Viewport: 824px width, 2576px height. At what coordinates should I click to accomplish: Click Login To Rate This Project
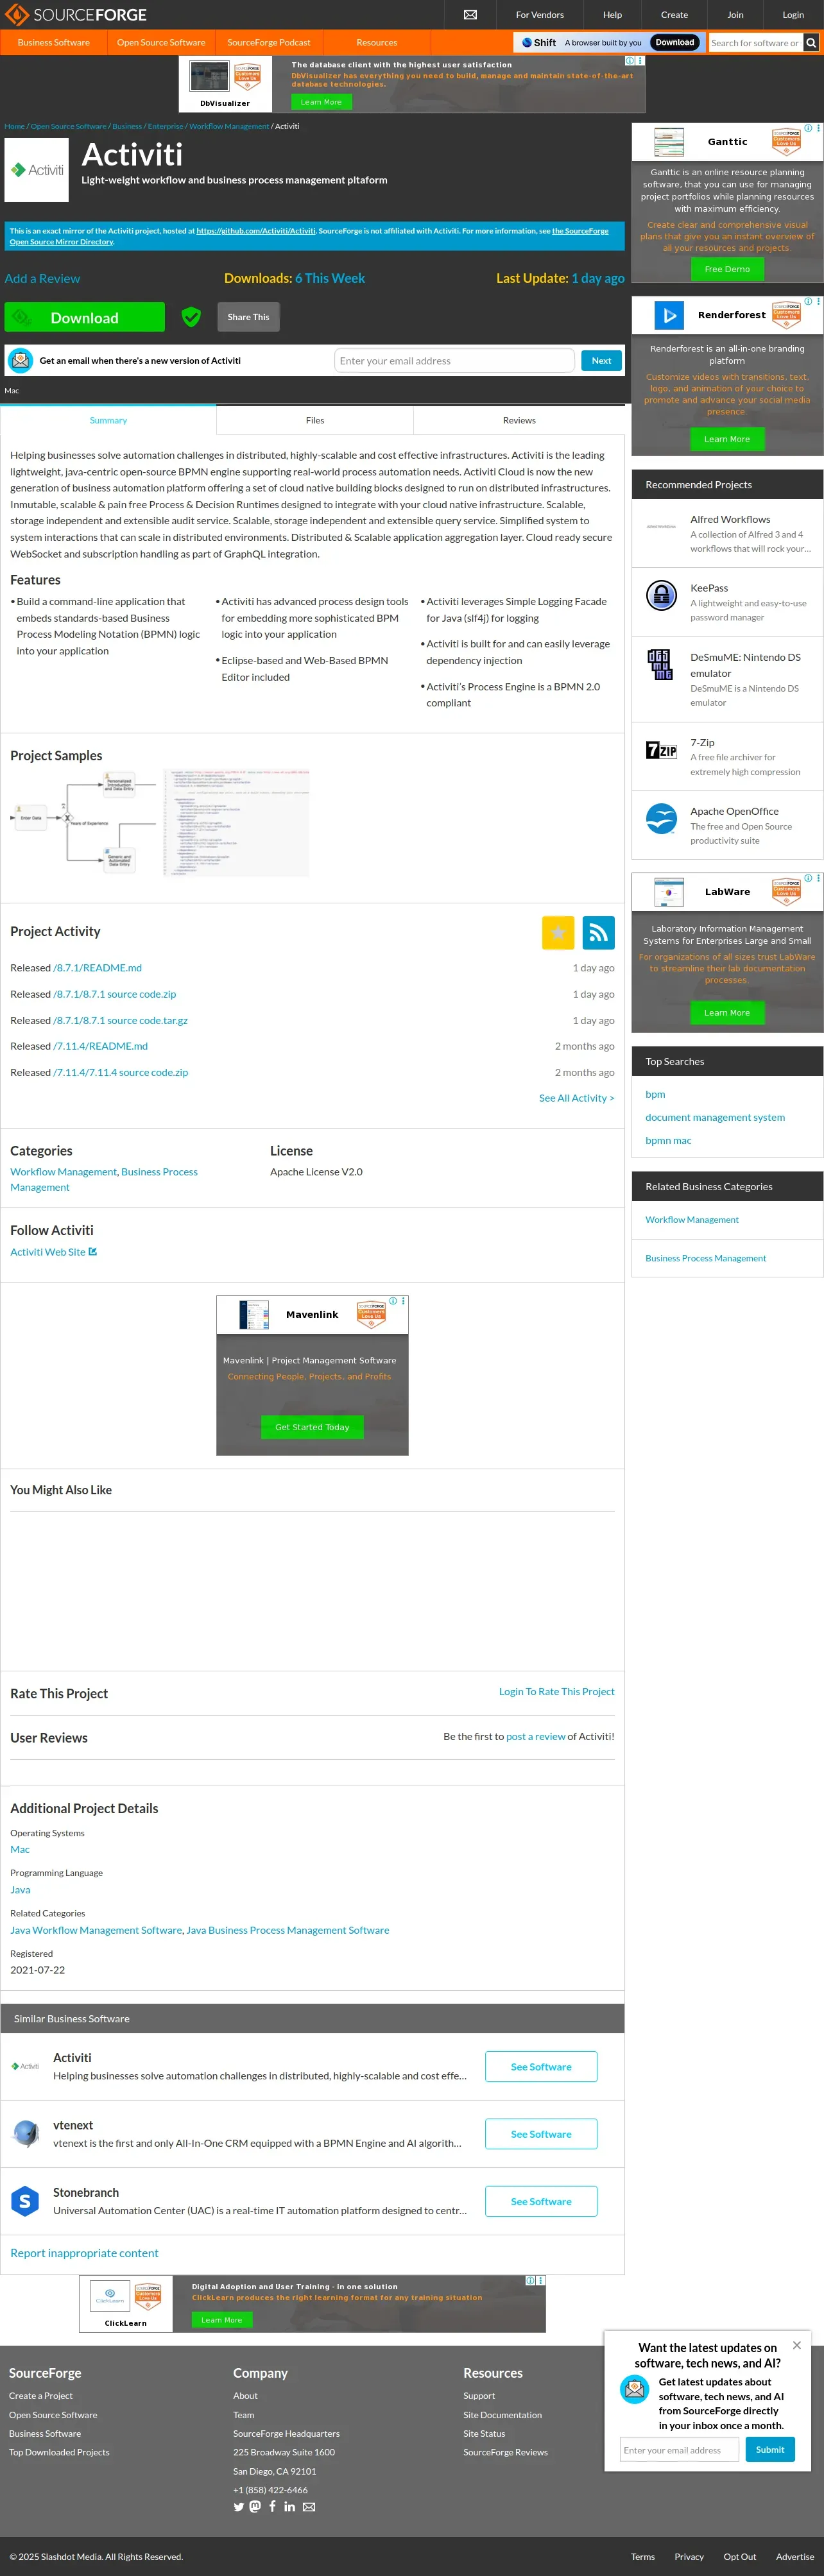point(557,1691)
